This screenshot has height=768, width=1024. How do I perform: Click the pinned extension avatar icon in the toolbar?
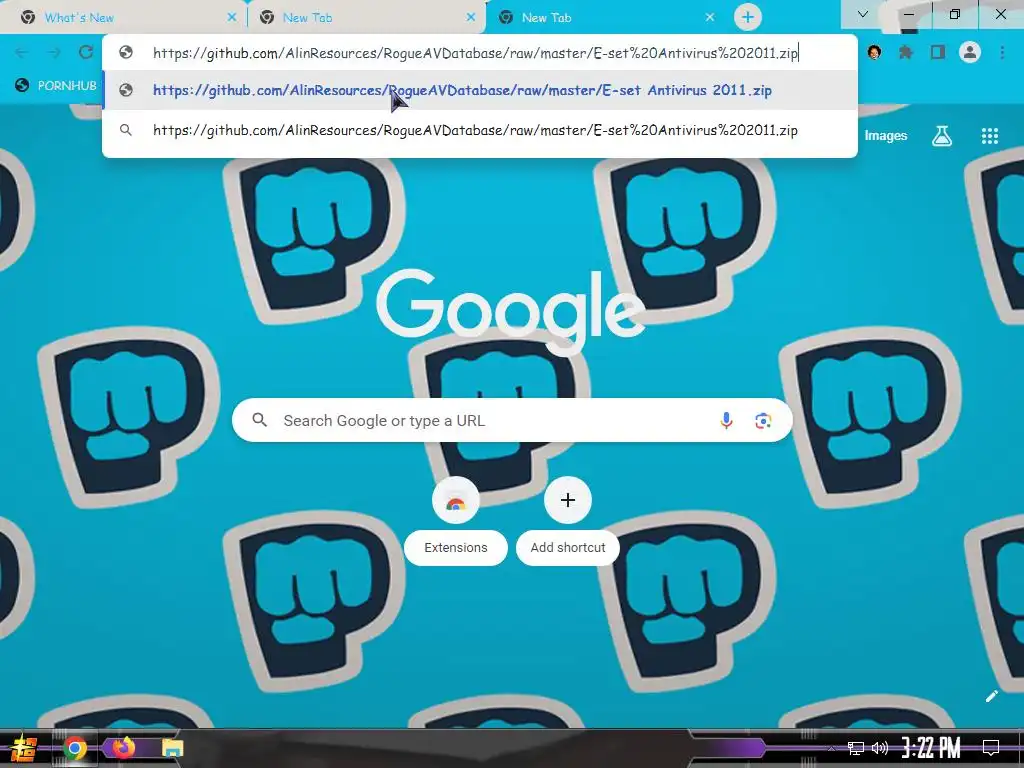click(x=874, y=52)
